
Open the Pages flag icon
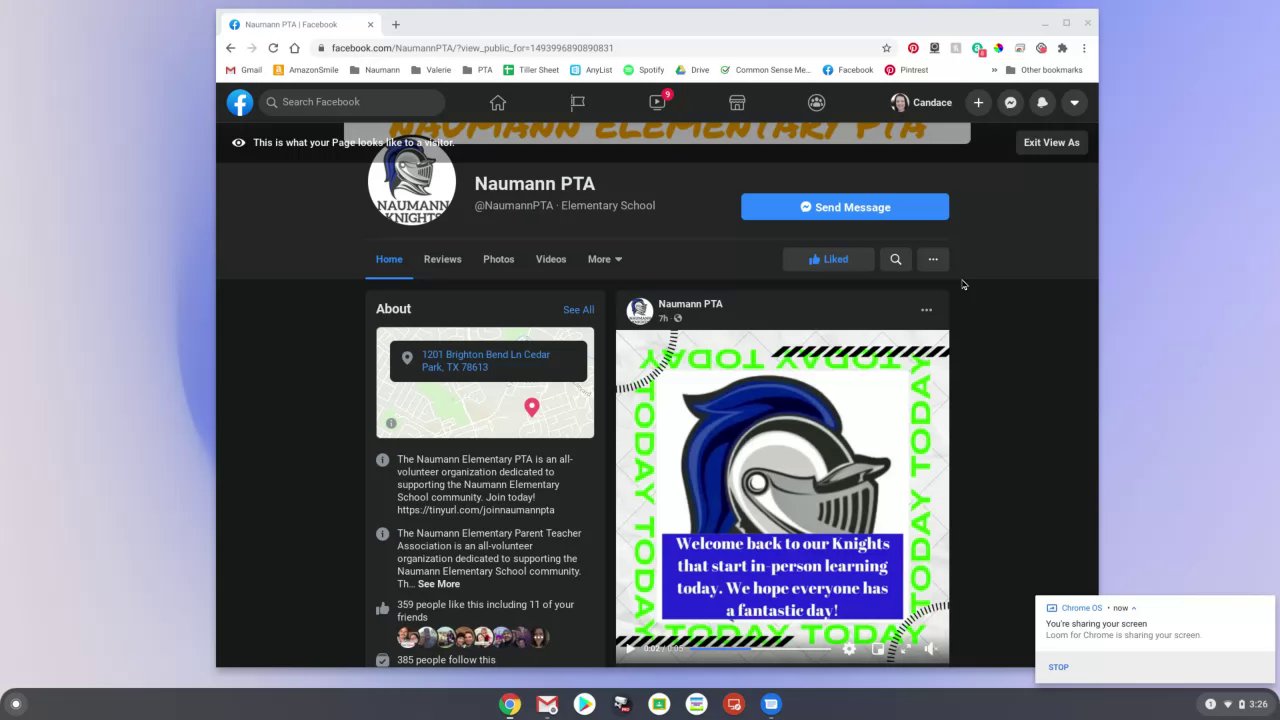(577, 102)
